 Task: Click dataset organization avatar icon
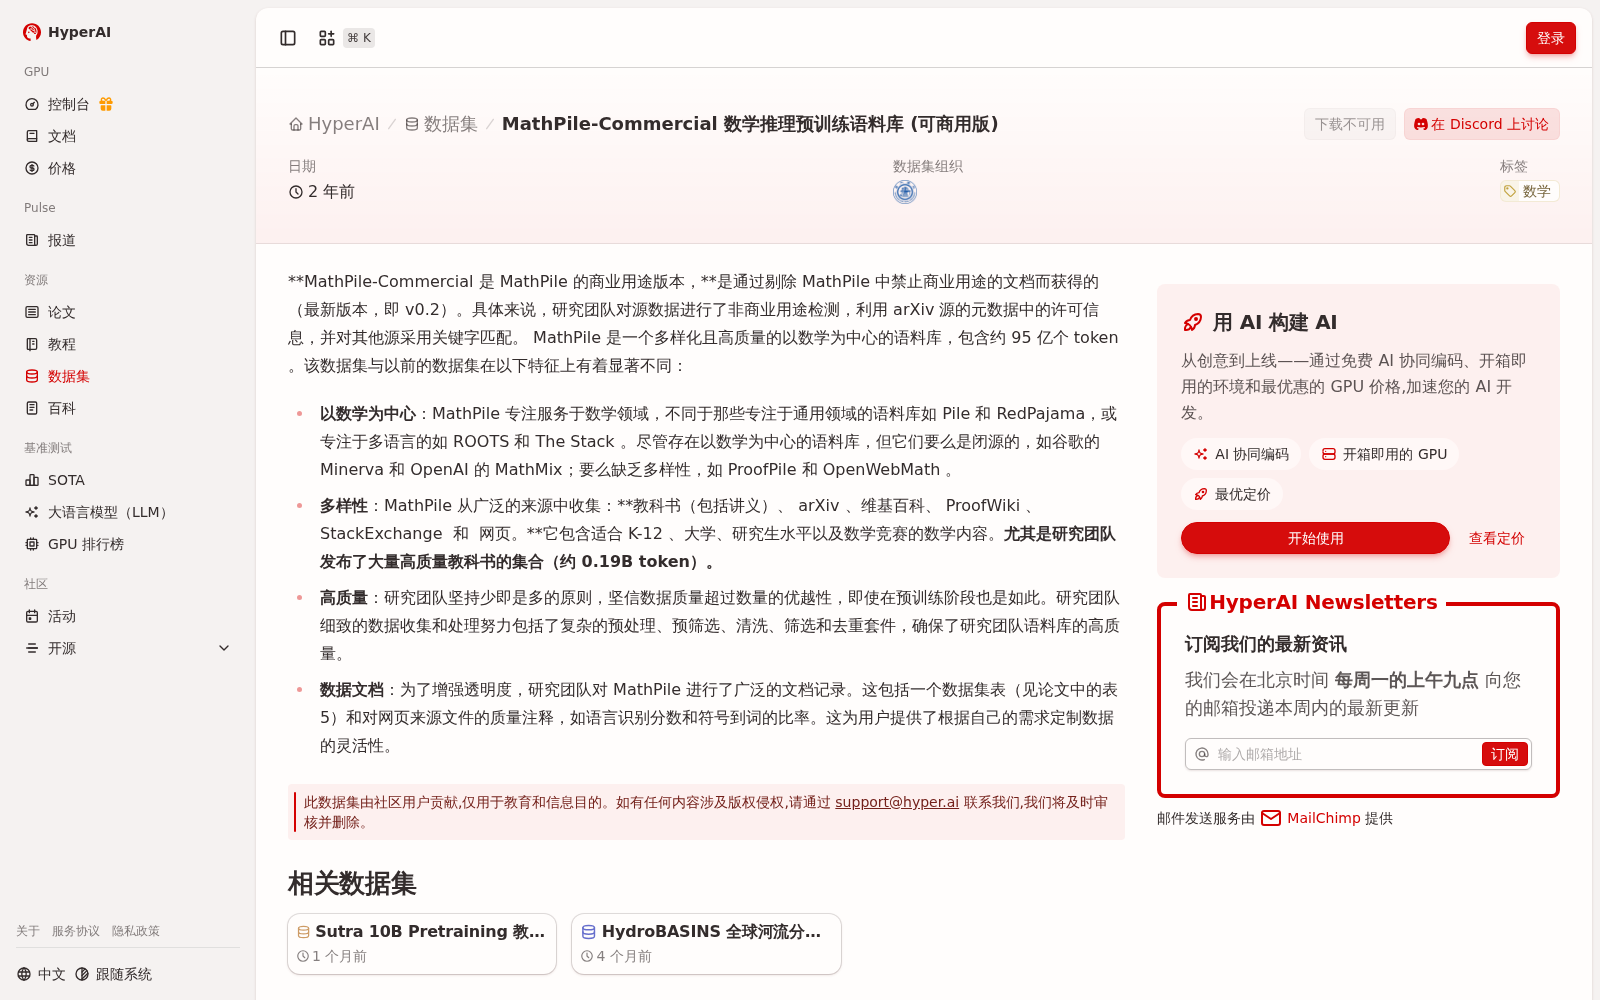click(905, 192)
